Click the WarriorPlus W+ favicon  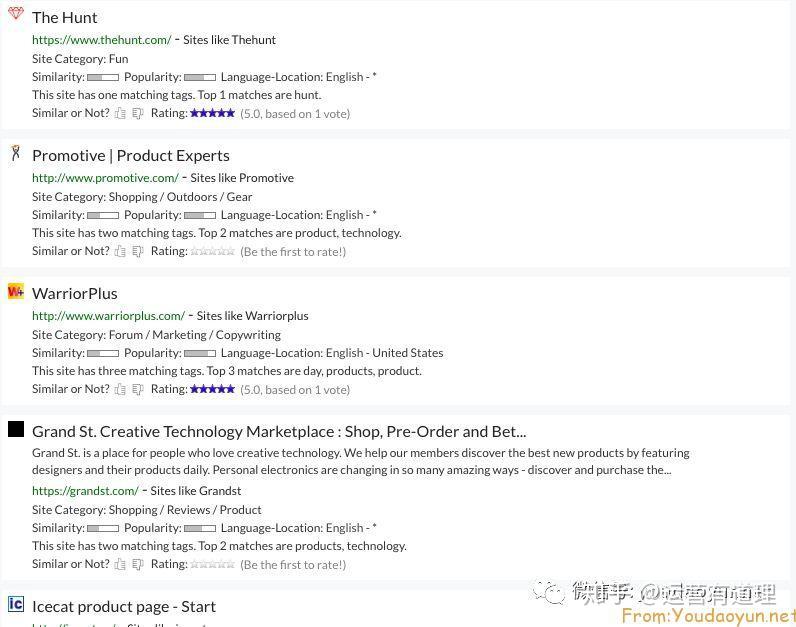click(16, 291)
